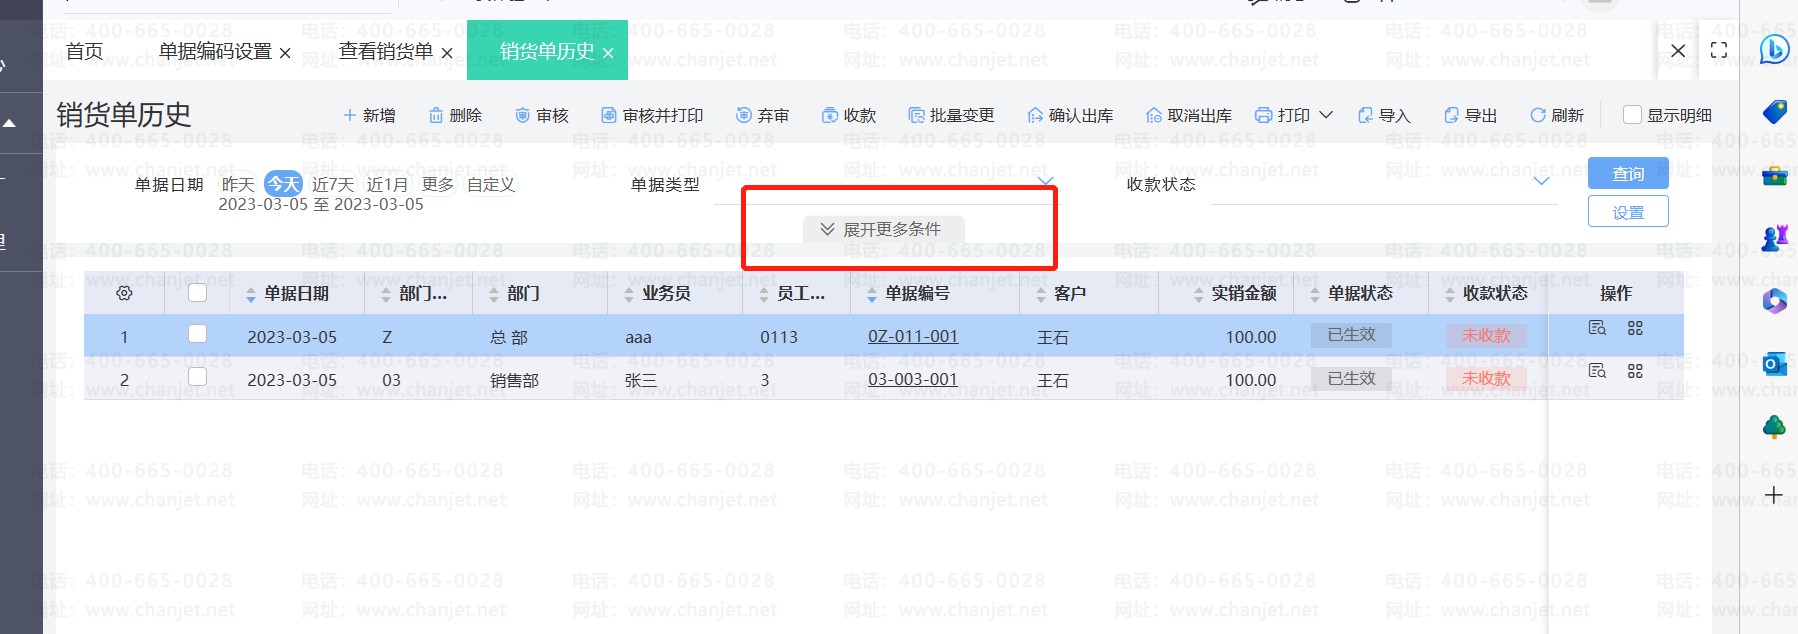Viewport: 1798px width, 634px height.
Task: Choose 自定义 custom date range
Action: click(x=491, y=184)
